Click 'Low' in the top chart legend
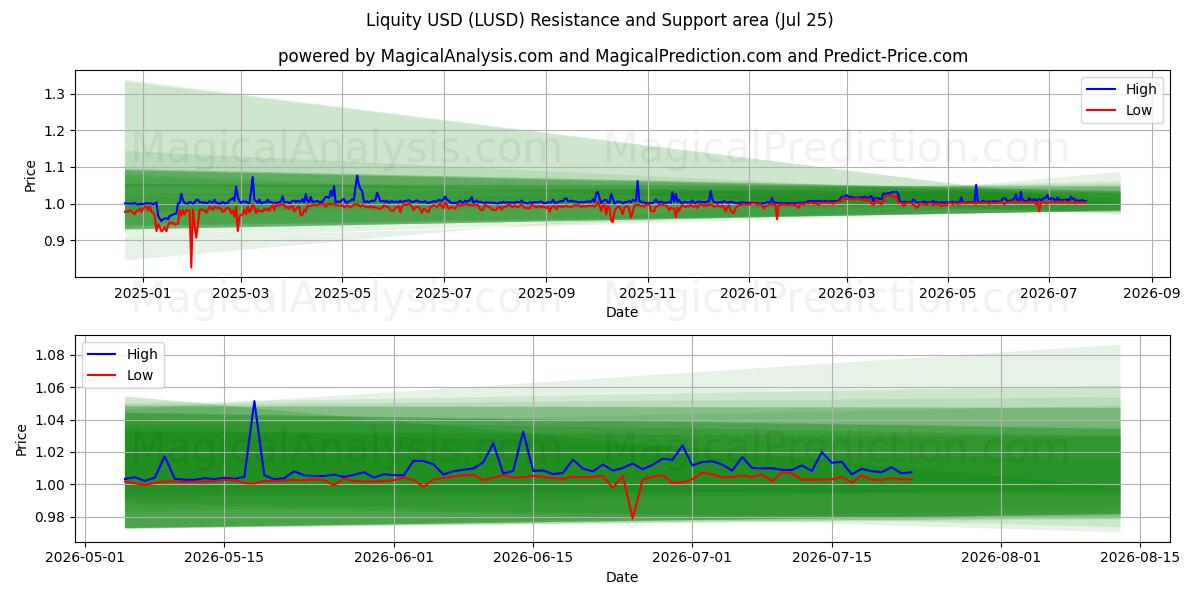Screen dimensions: 1200x600 pos(1139,110)
